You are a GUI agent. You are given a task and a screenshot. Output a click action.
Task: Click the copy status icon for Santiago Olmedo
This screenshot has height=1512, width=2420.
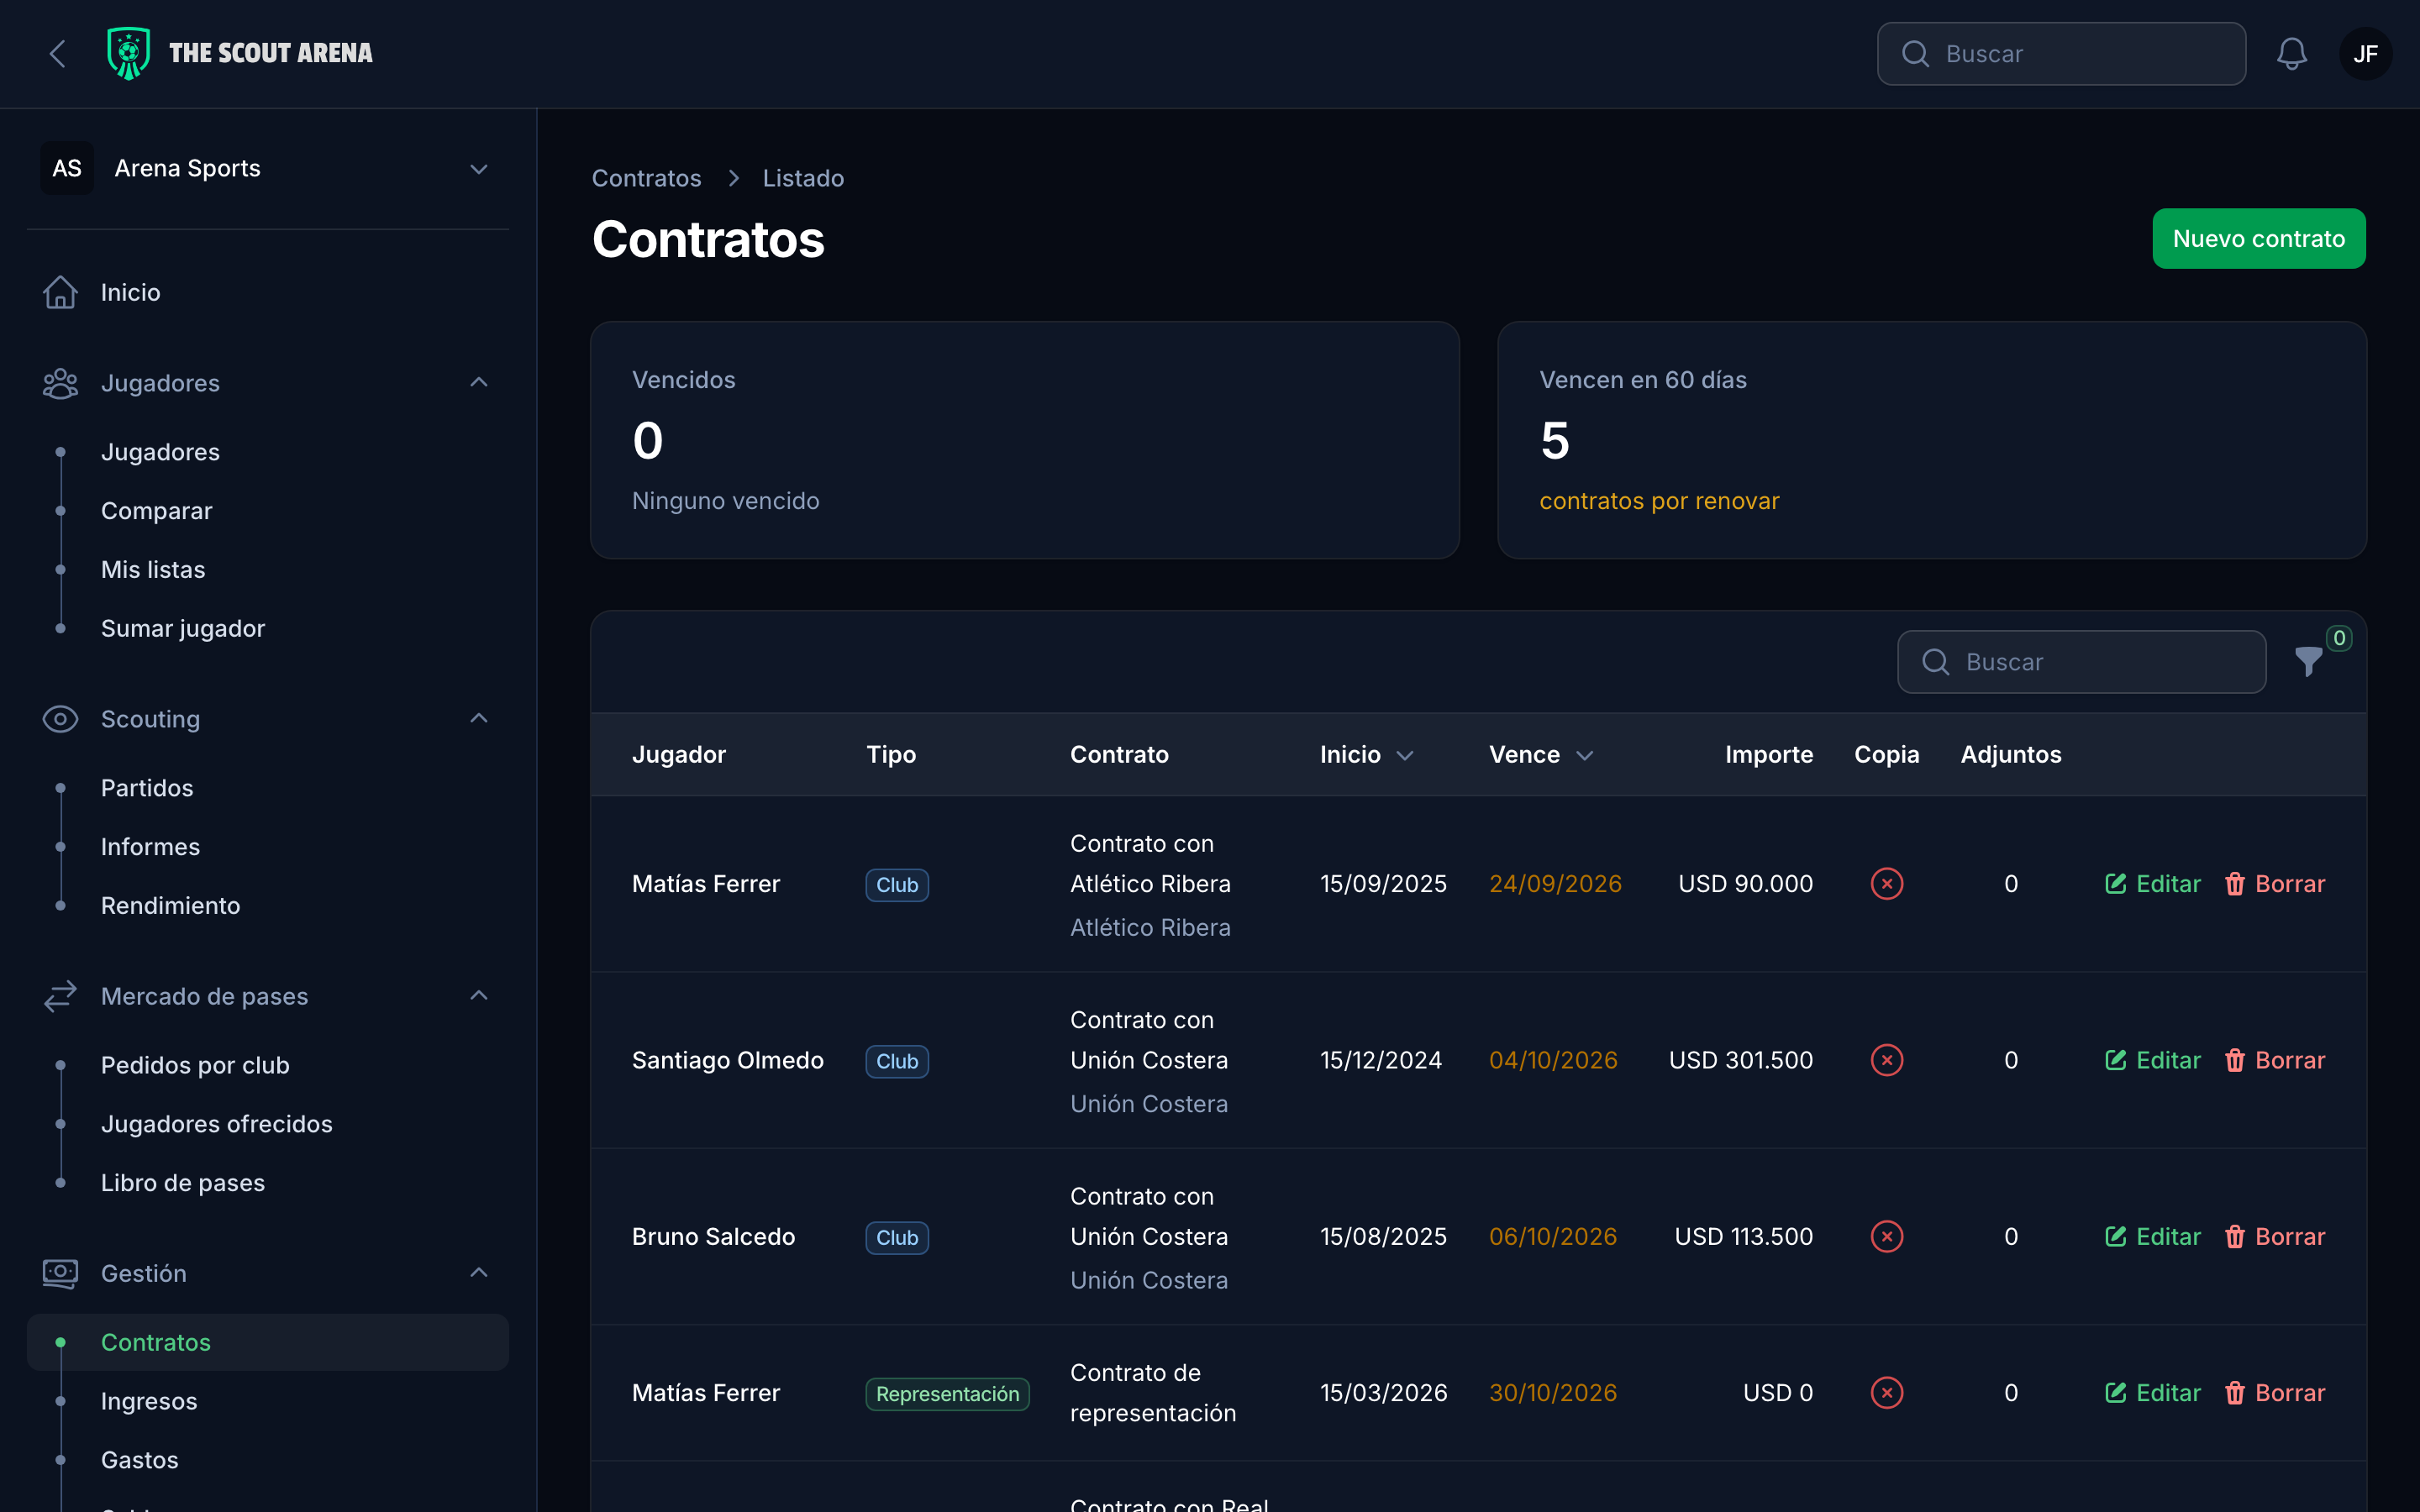1887,1060
